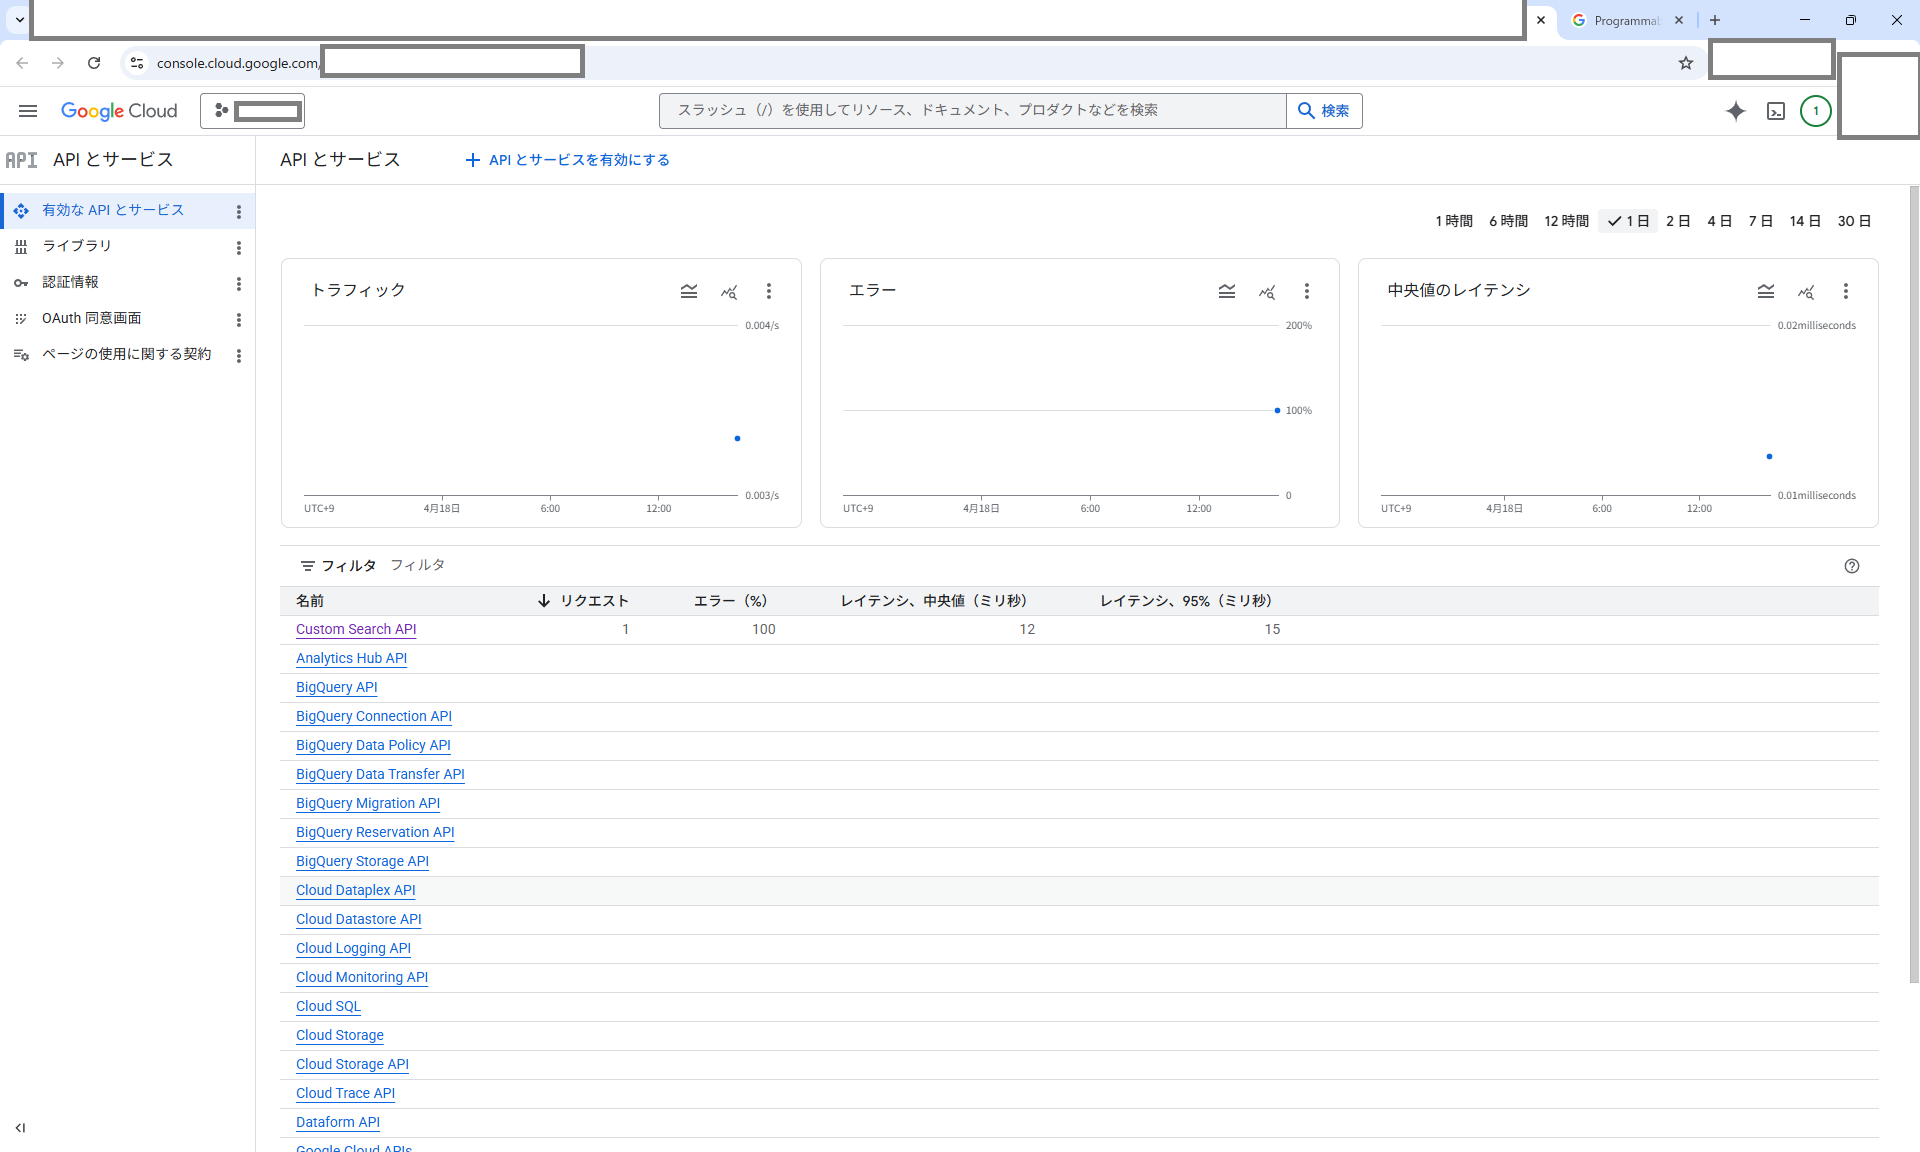Select the 14 日 time range
The width and height of the screenshot is (1920, 1152).
click(x=1805, y=221)
